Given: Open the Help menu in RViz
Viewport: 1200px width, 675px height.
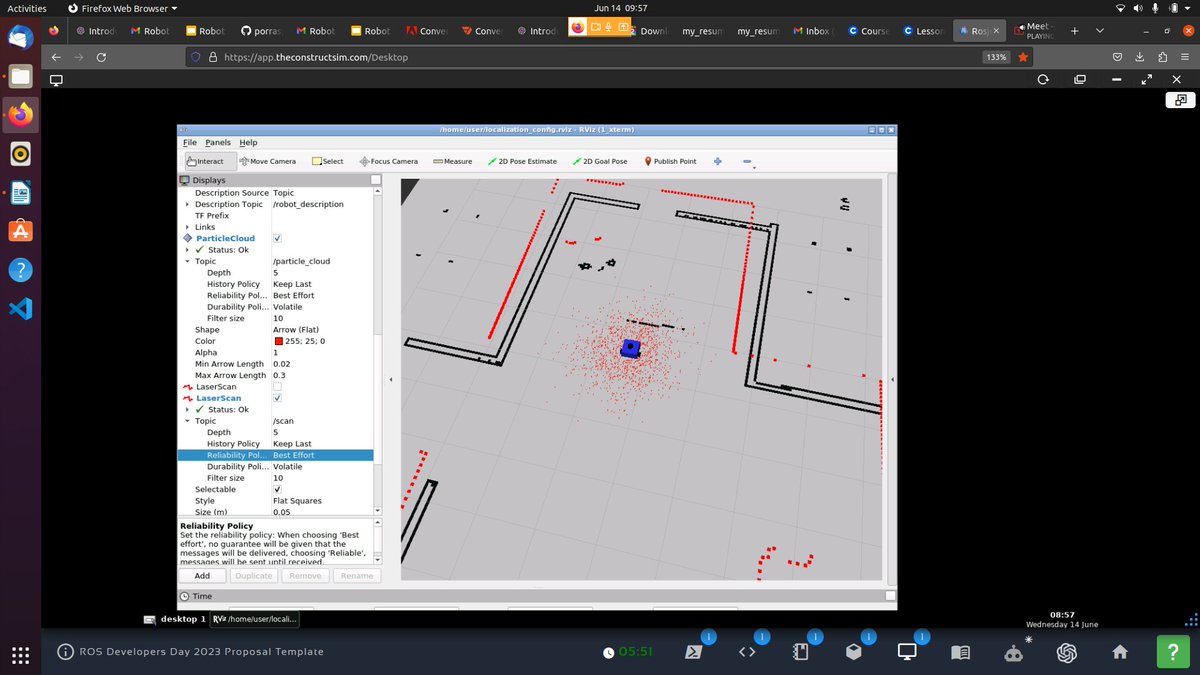Looking at the screenshot, I should coord(248,143).
